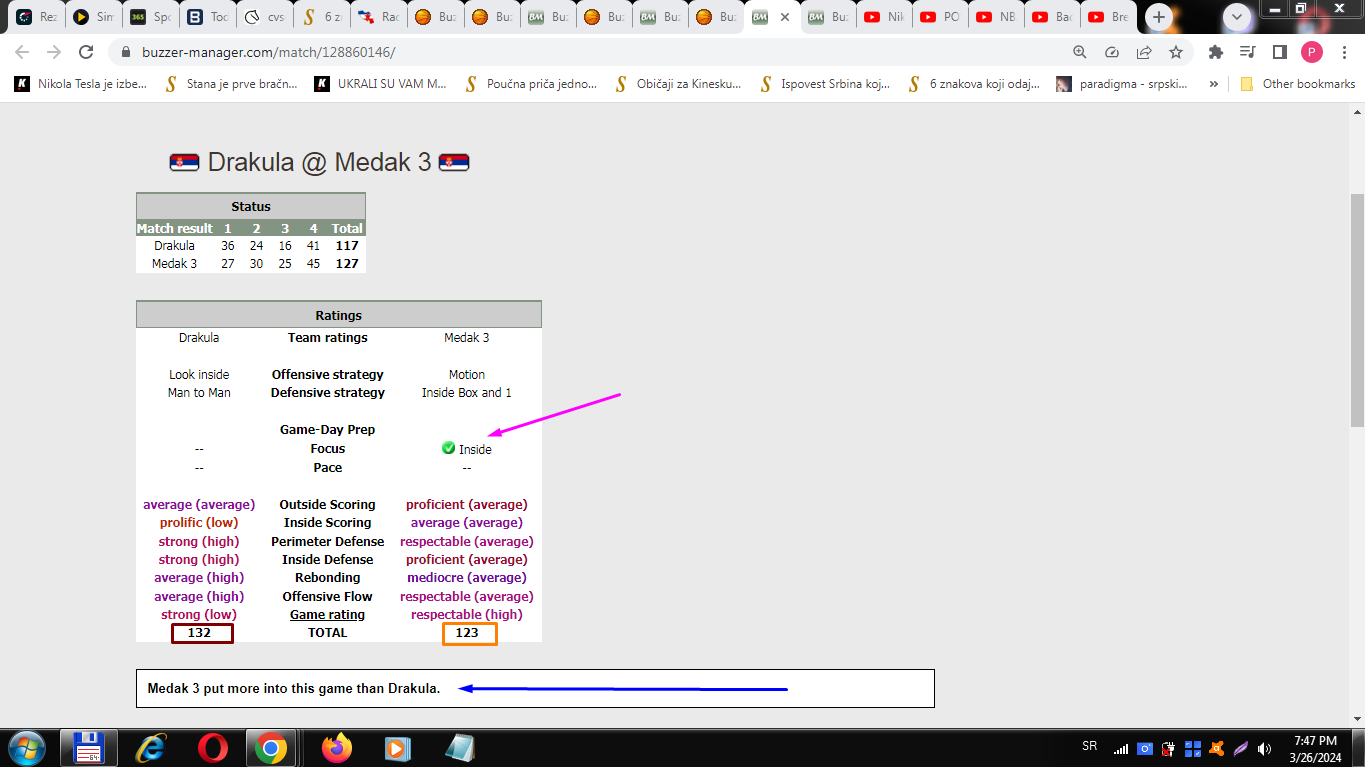Launch Firefox from the taskbar
Screen dimensions: 1365x767
click(x=337, y=748)
